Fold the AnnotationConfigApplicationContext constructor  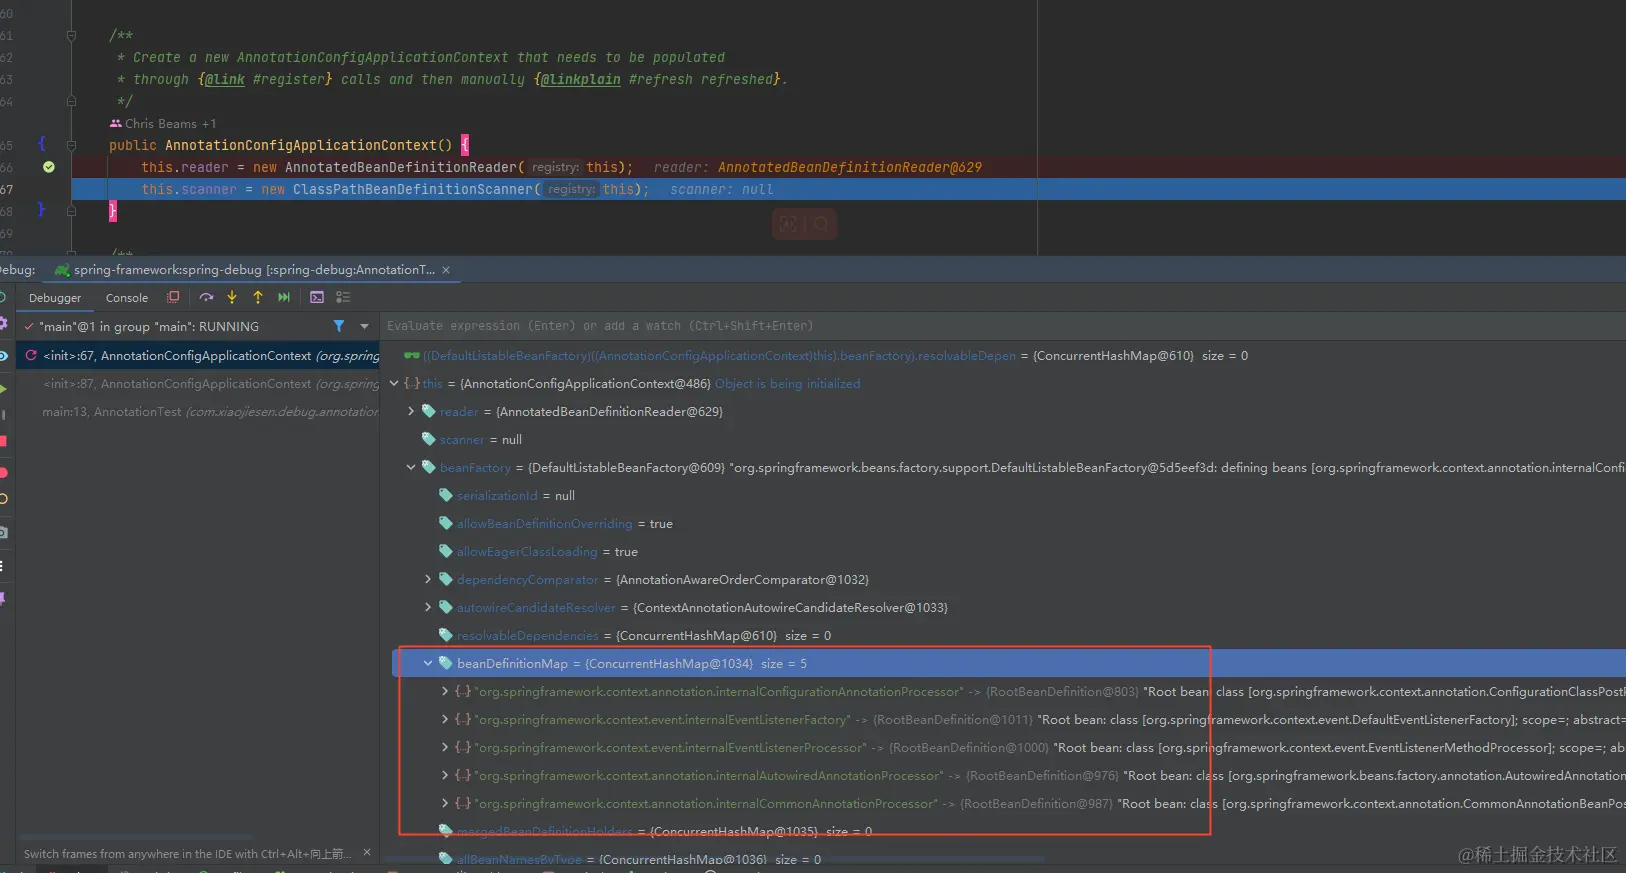coord(71,145)
